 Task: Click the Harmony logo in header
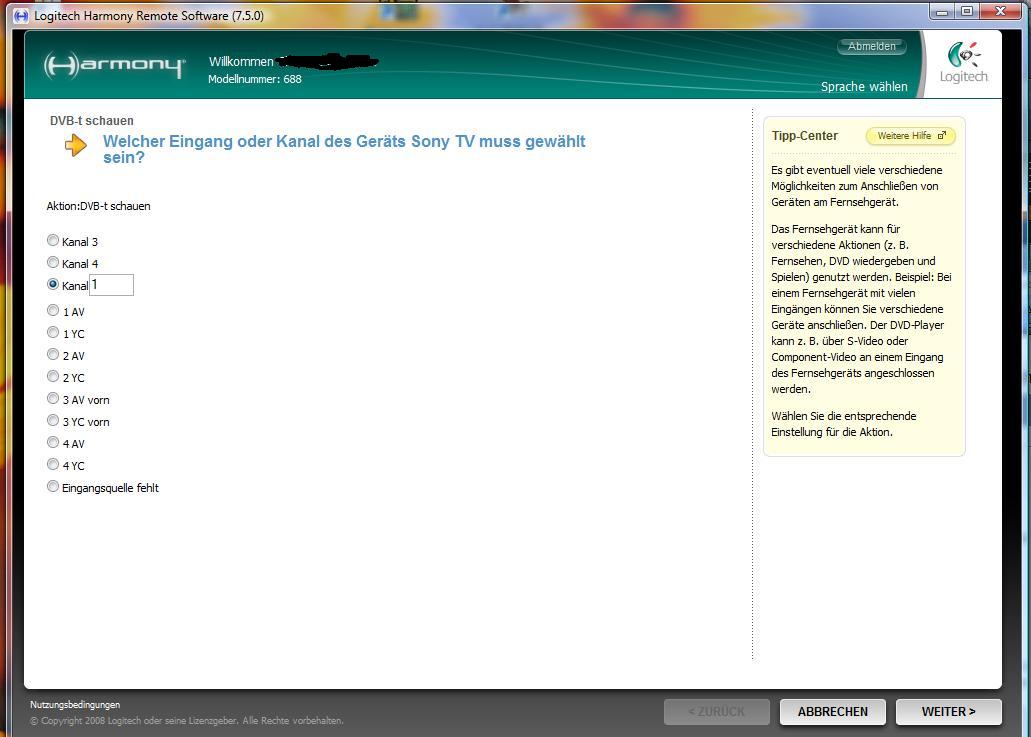point(114,66)
